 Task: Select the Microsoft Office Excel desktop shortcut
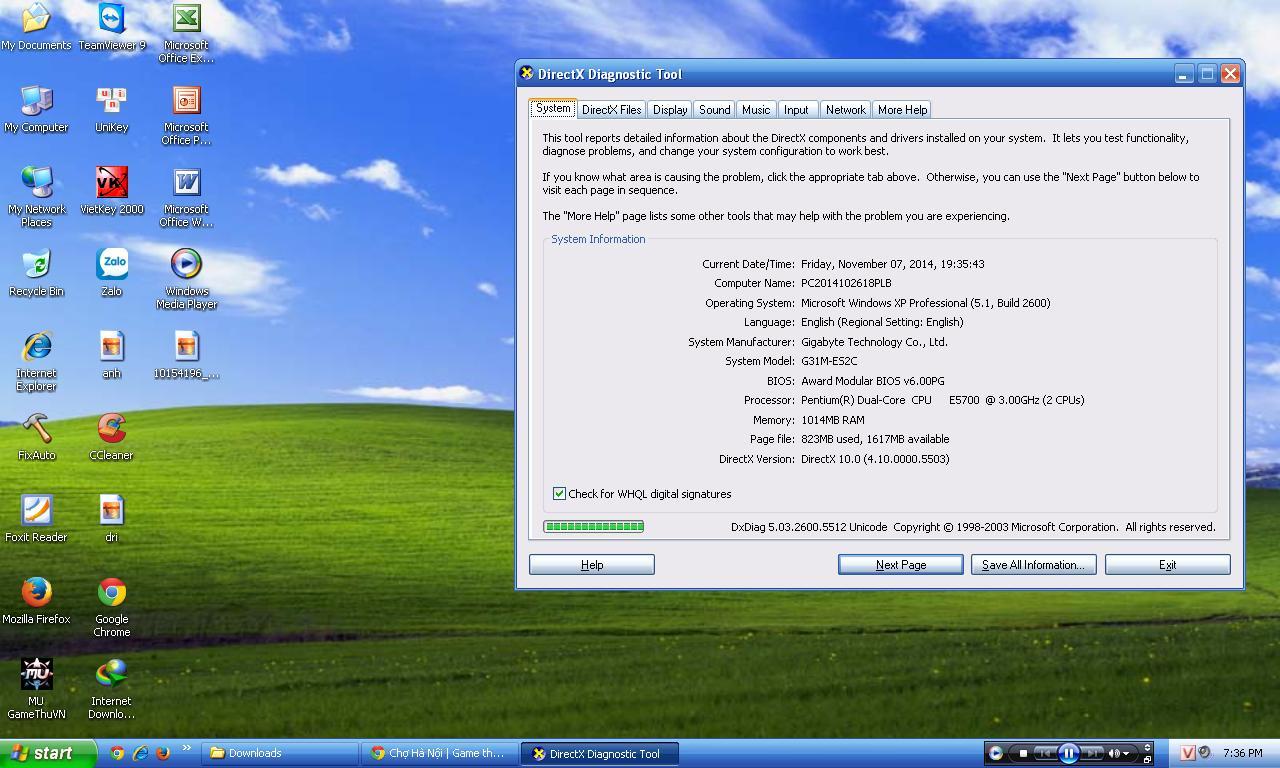coord(186,32)
